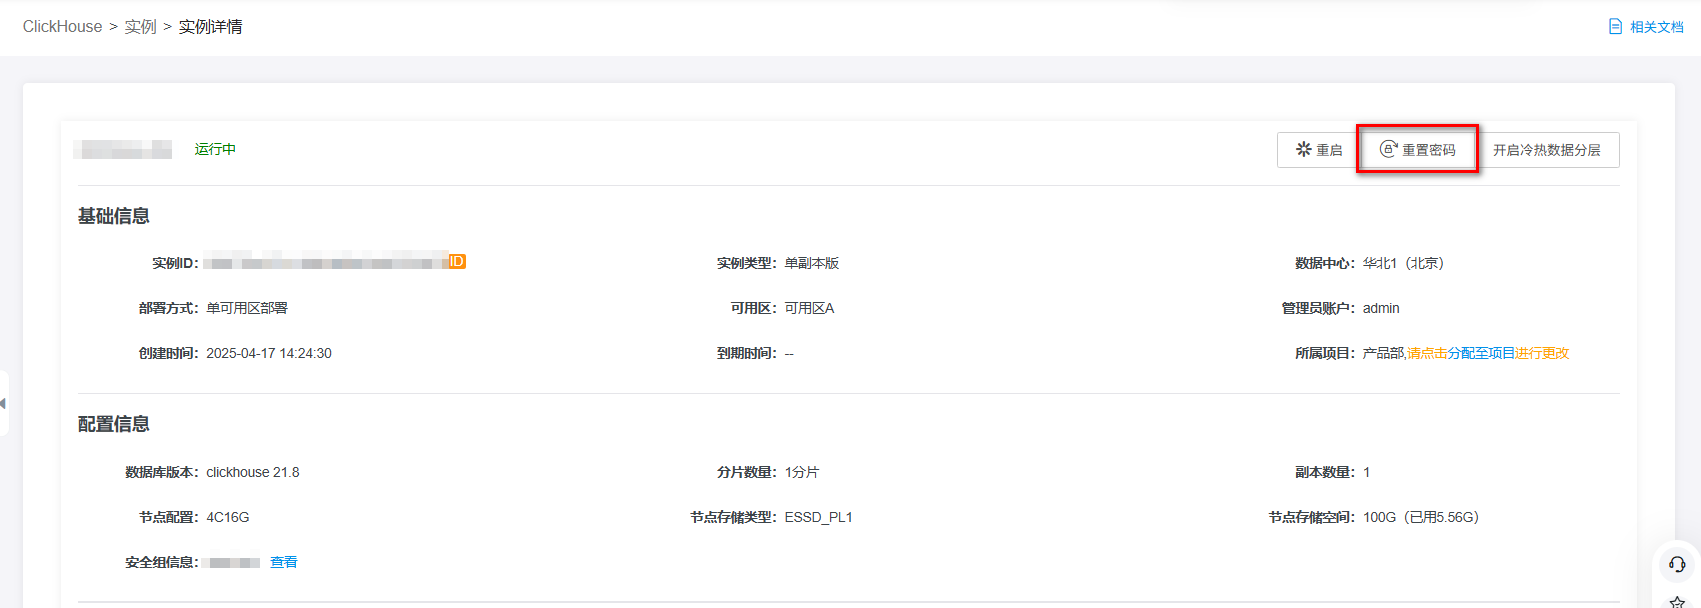Expand the left sidebar collapse arrow
Viewport: 1701px width, 608px height.
(x=4, y=403)
